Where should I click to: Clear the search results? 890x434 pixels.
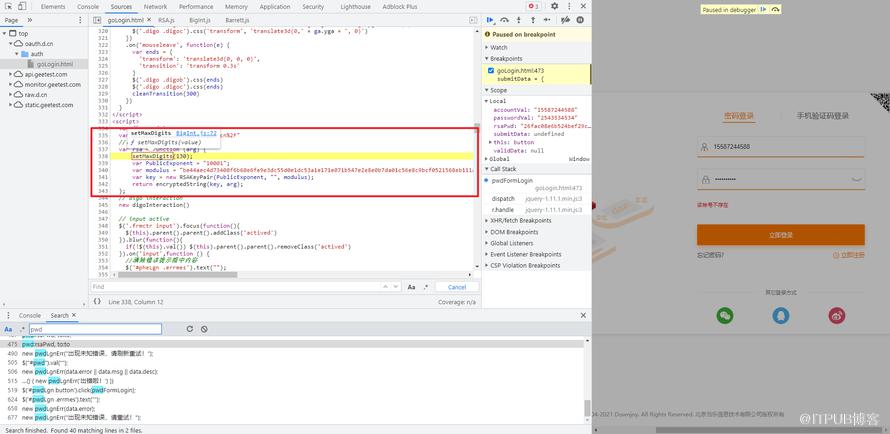pyautogui.click(x=204, y=329)
